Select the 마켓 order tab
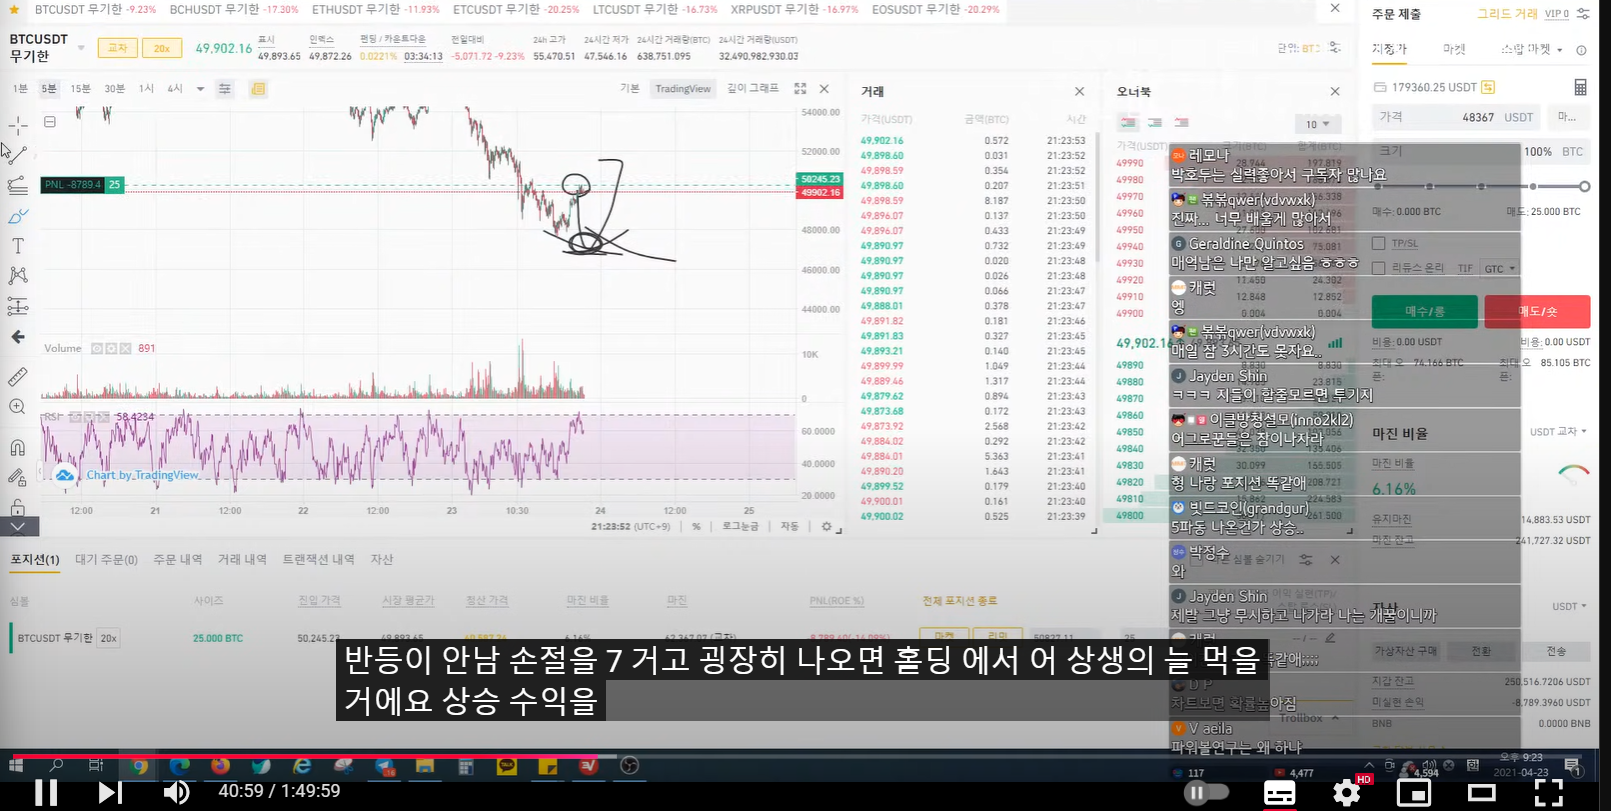The image size is (1611, 811). 1454,49
